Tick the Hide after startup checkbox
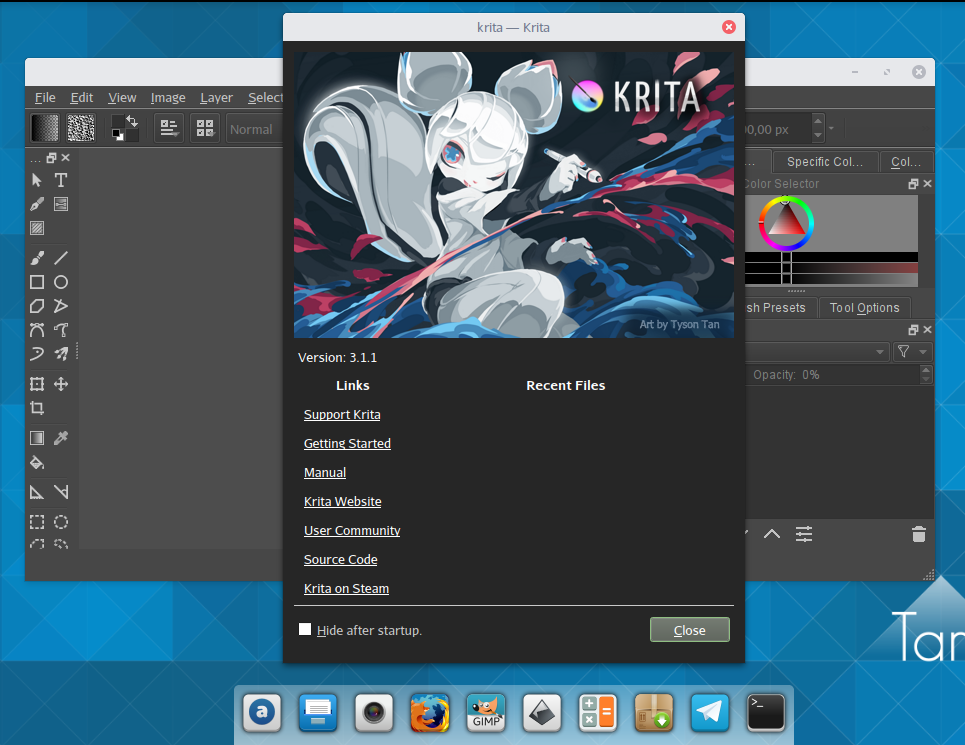This screenshot has height=745, width=965. pos(305,629)
